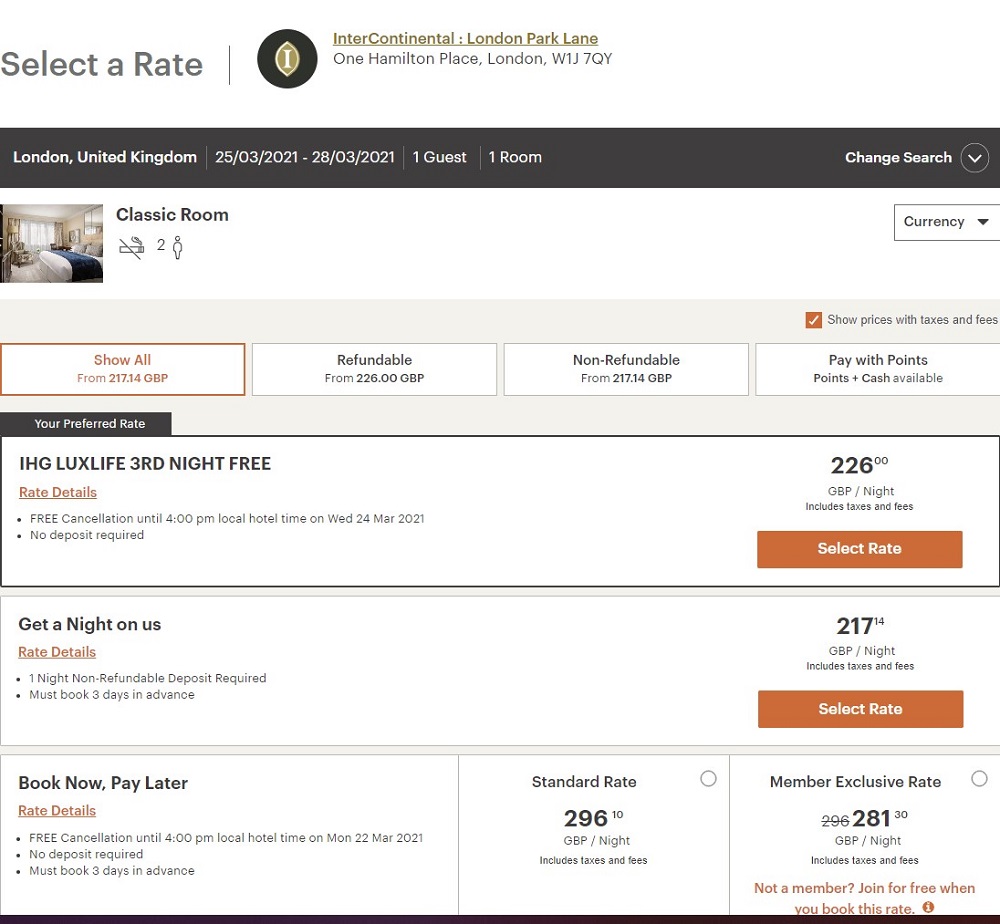Switch to the Pay with Points tab
This screenshot has width=1000, height=924.
(878, 369)
